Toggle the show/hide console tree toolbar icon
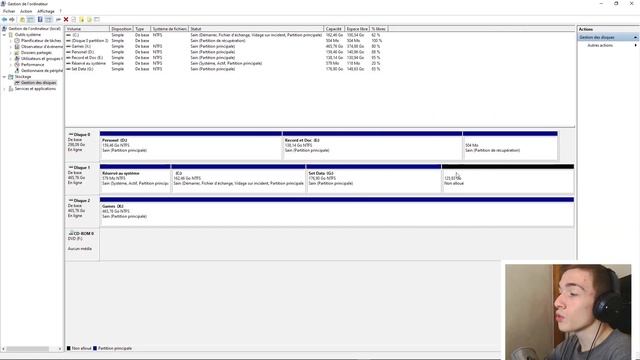This screenshot has height=360, width=640. tap(30, 20)
